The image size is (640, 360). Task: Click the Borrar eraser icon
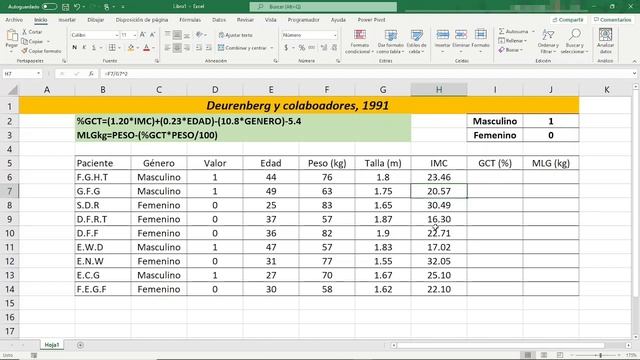pyautogui.click(x=502, y=50)
